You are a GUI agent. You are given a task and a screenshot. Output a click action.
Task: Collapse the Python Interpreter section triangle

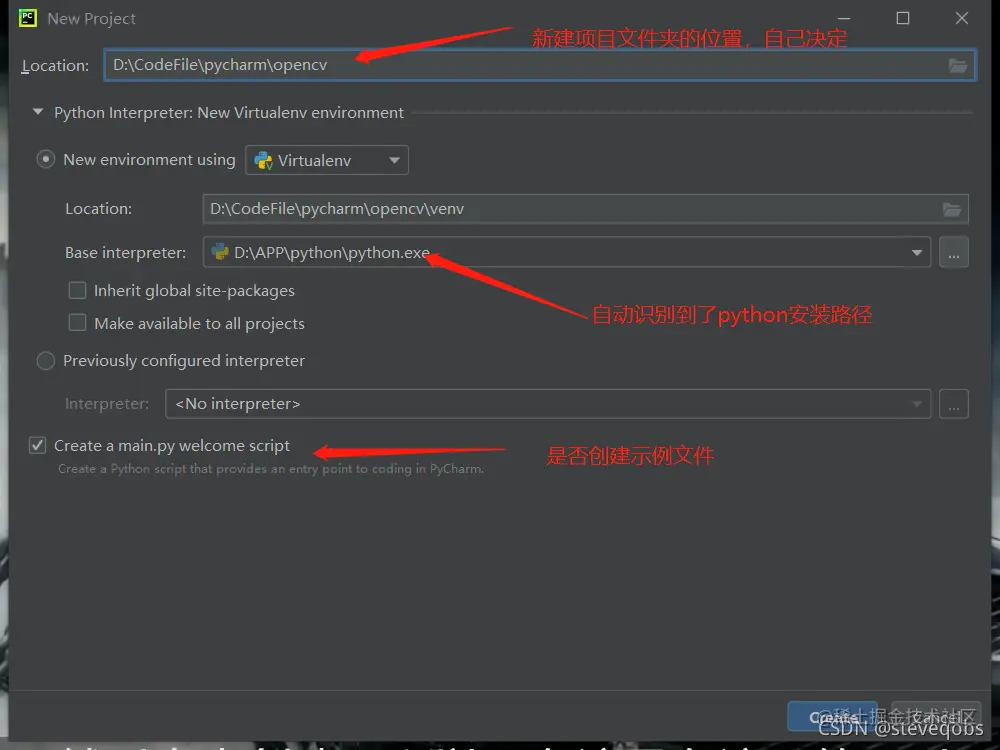(38, 112)
